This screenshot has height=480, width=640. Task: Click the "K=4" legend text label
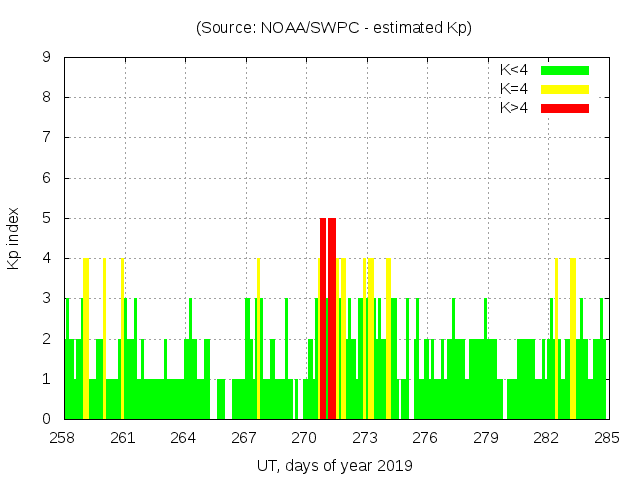pyautogui.click(x=514, y=89)
